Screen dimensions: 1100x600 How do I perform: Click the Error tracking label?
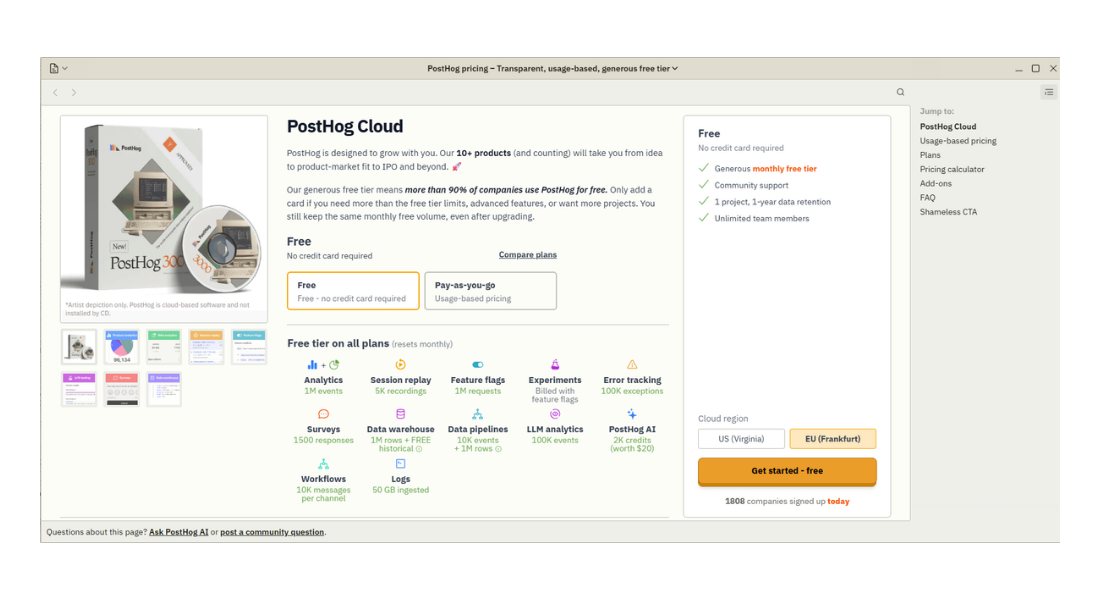(x=632, y=380)
